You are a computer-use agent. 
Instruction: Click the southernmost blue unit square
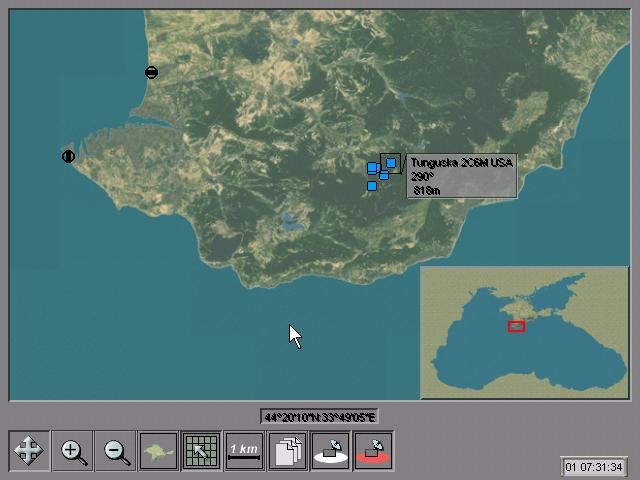(x=372, y=186)
